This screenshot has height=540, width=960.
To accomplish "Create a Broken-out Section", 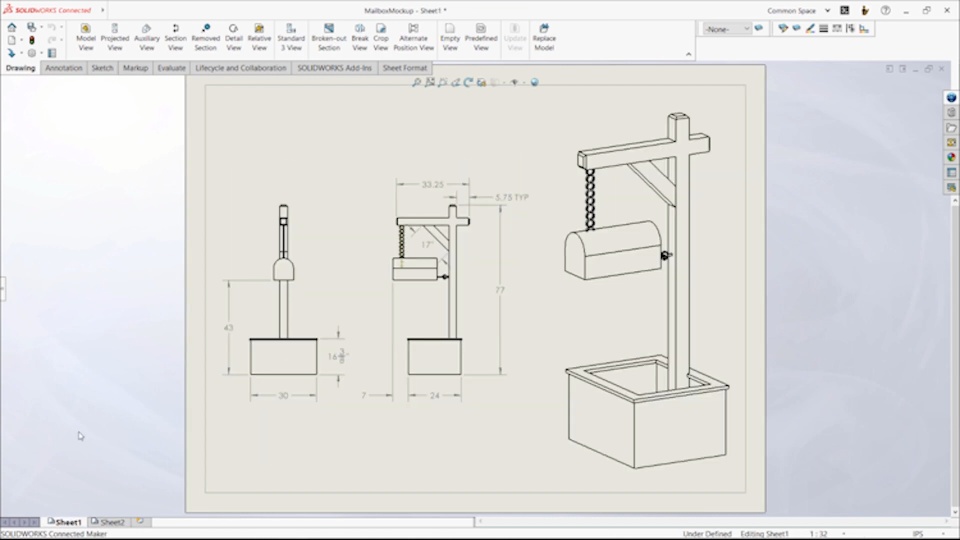I will tap(329, 37).
